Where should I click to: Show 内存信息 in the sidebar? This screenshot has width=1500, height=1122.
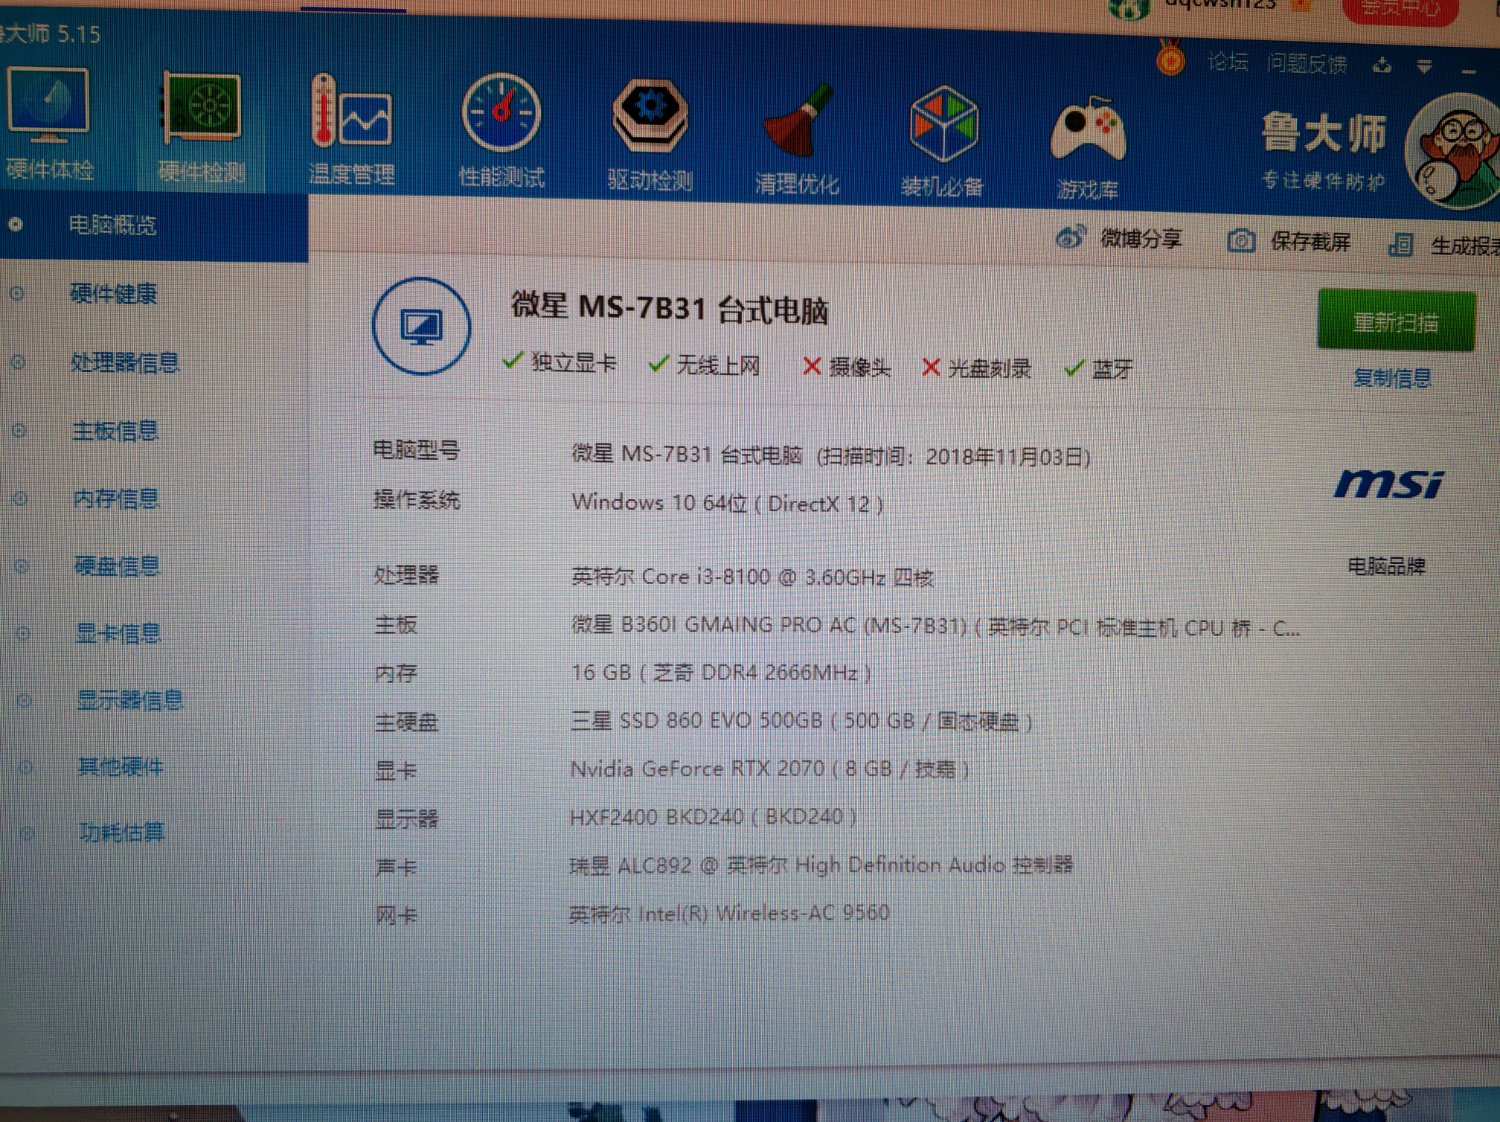pyautogui.click(x=116, y=498)
